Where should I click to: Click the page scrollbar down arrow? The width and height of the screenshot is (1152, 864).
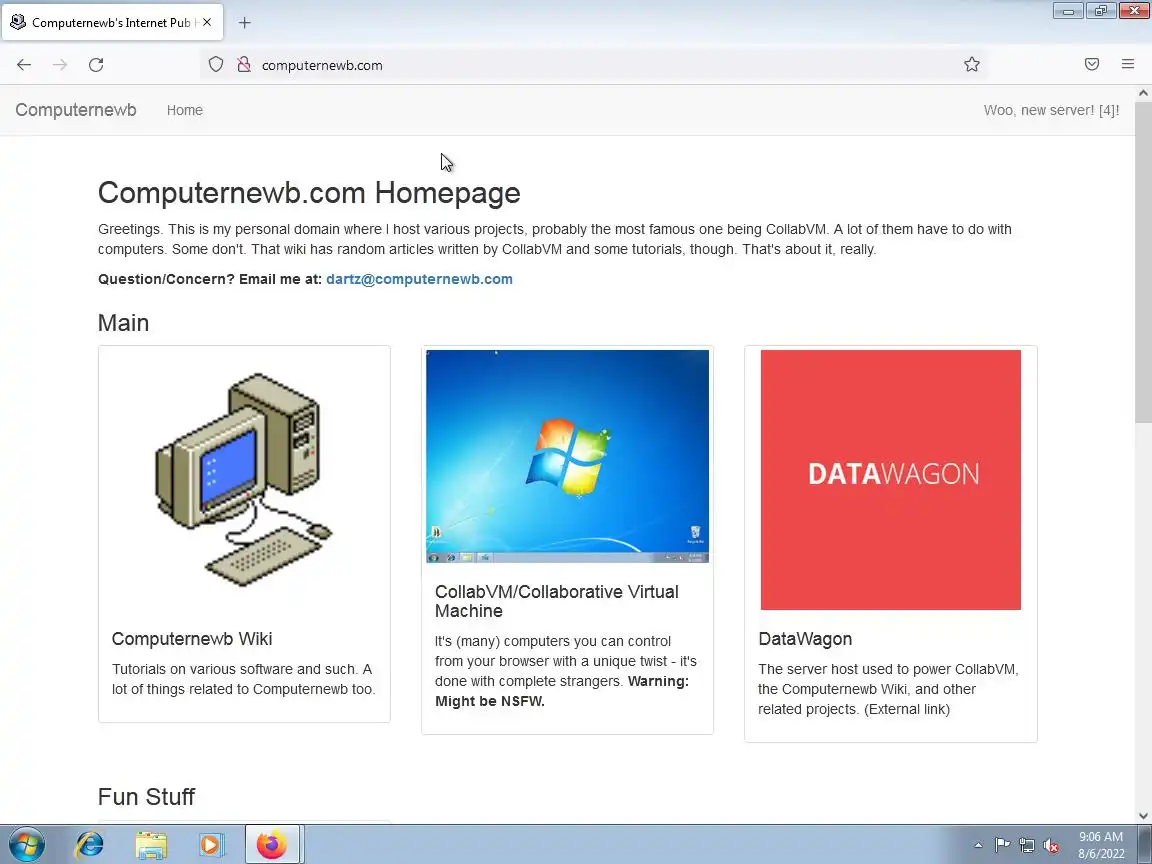[x=1143, y=816]
